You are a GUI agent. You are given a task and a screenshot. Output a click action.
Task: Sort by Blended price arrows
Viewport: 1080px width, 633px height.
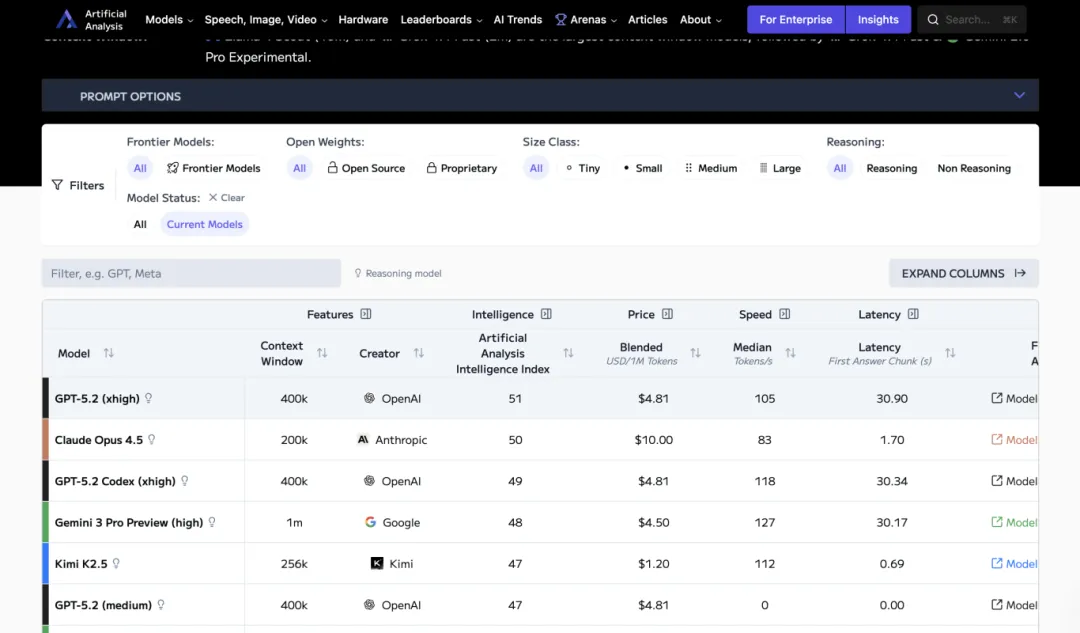tap(696, 353)
